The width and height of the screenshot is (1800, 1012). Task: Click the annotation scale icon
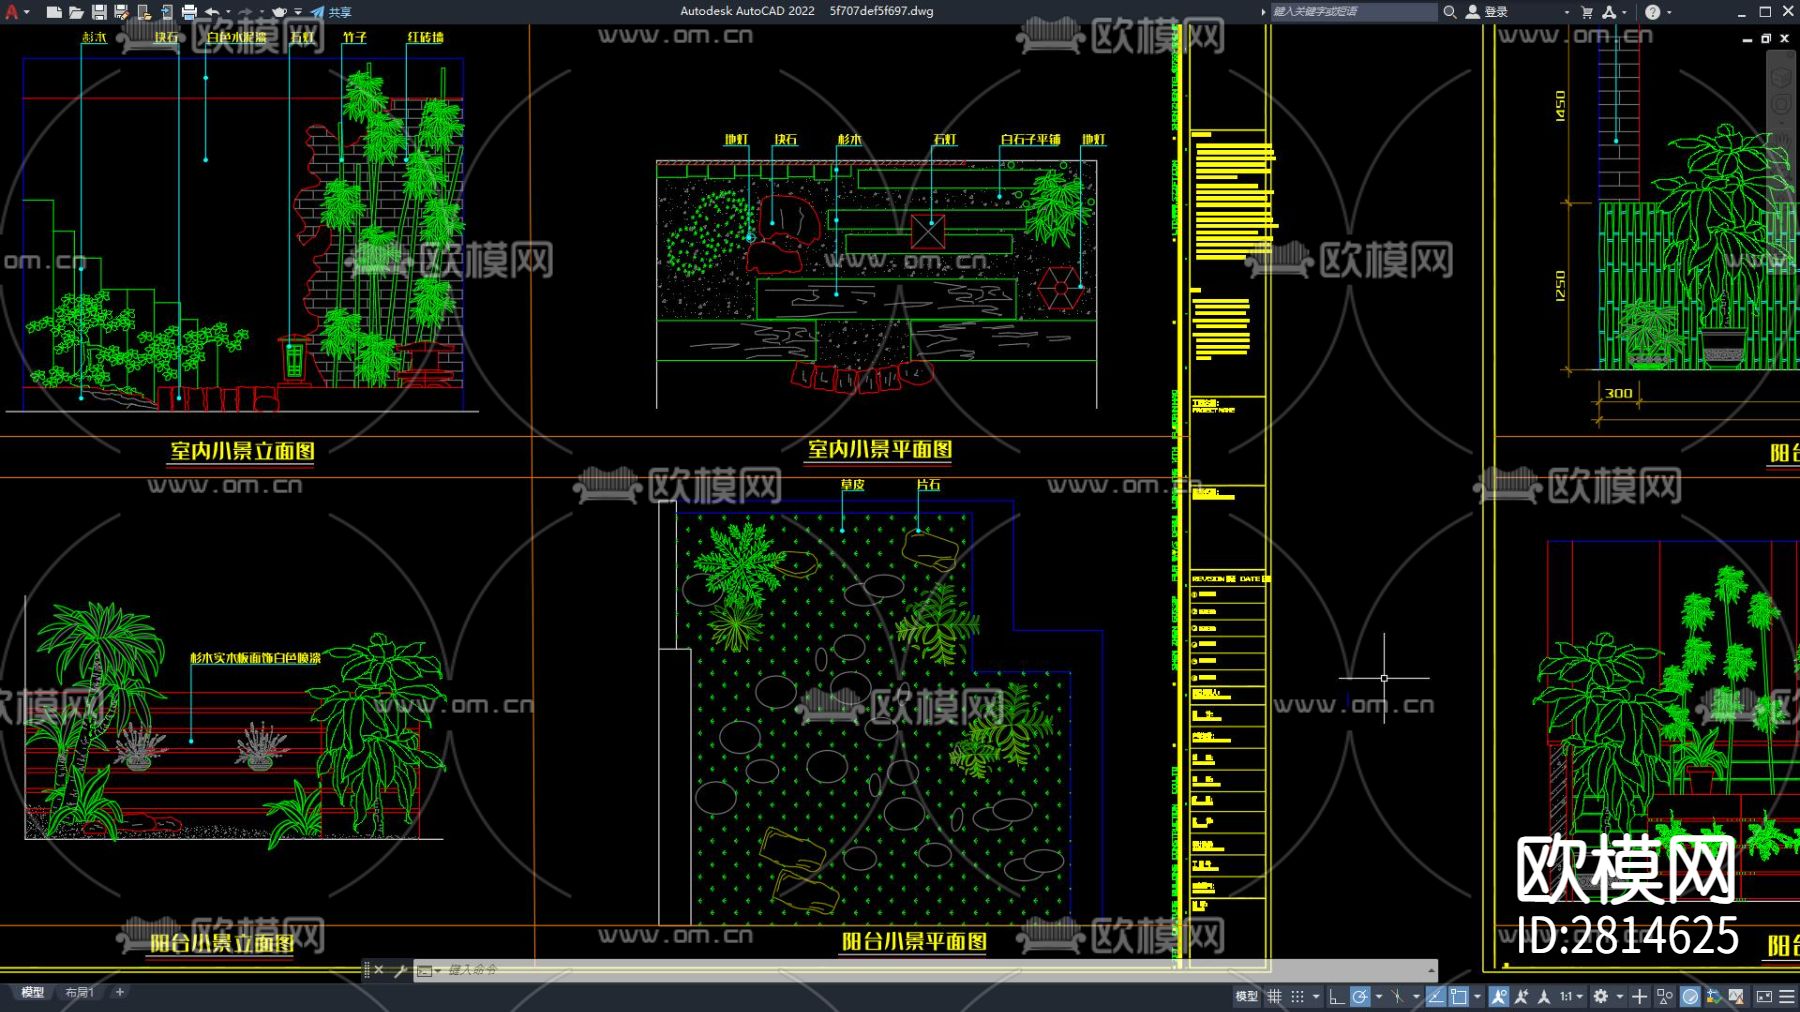(x=1544, y=996)
